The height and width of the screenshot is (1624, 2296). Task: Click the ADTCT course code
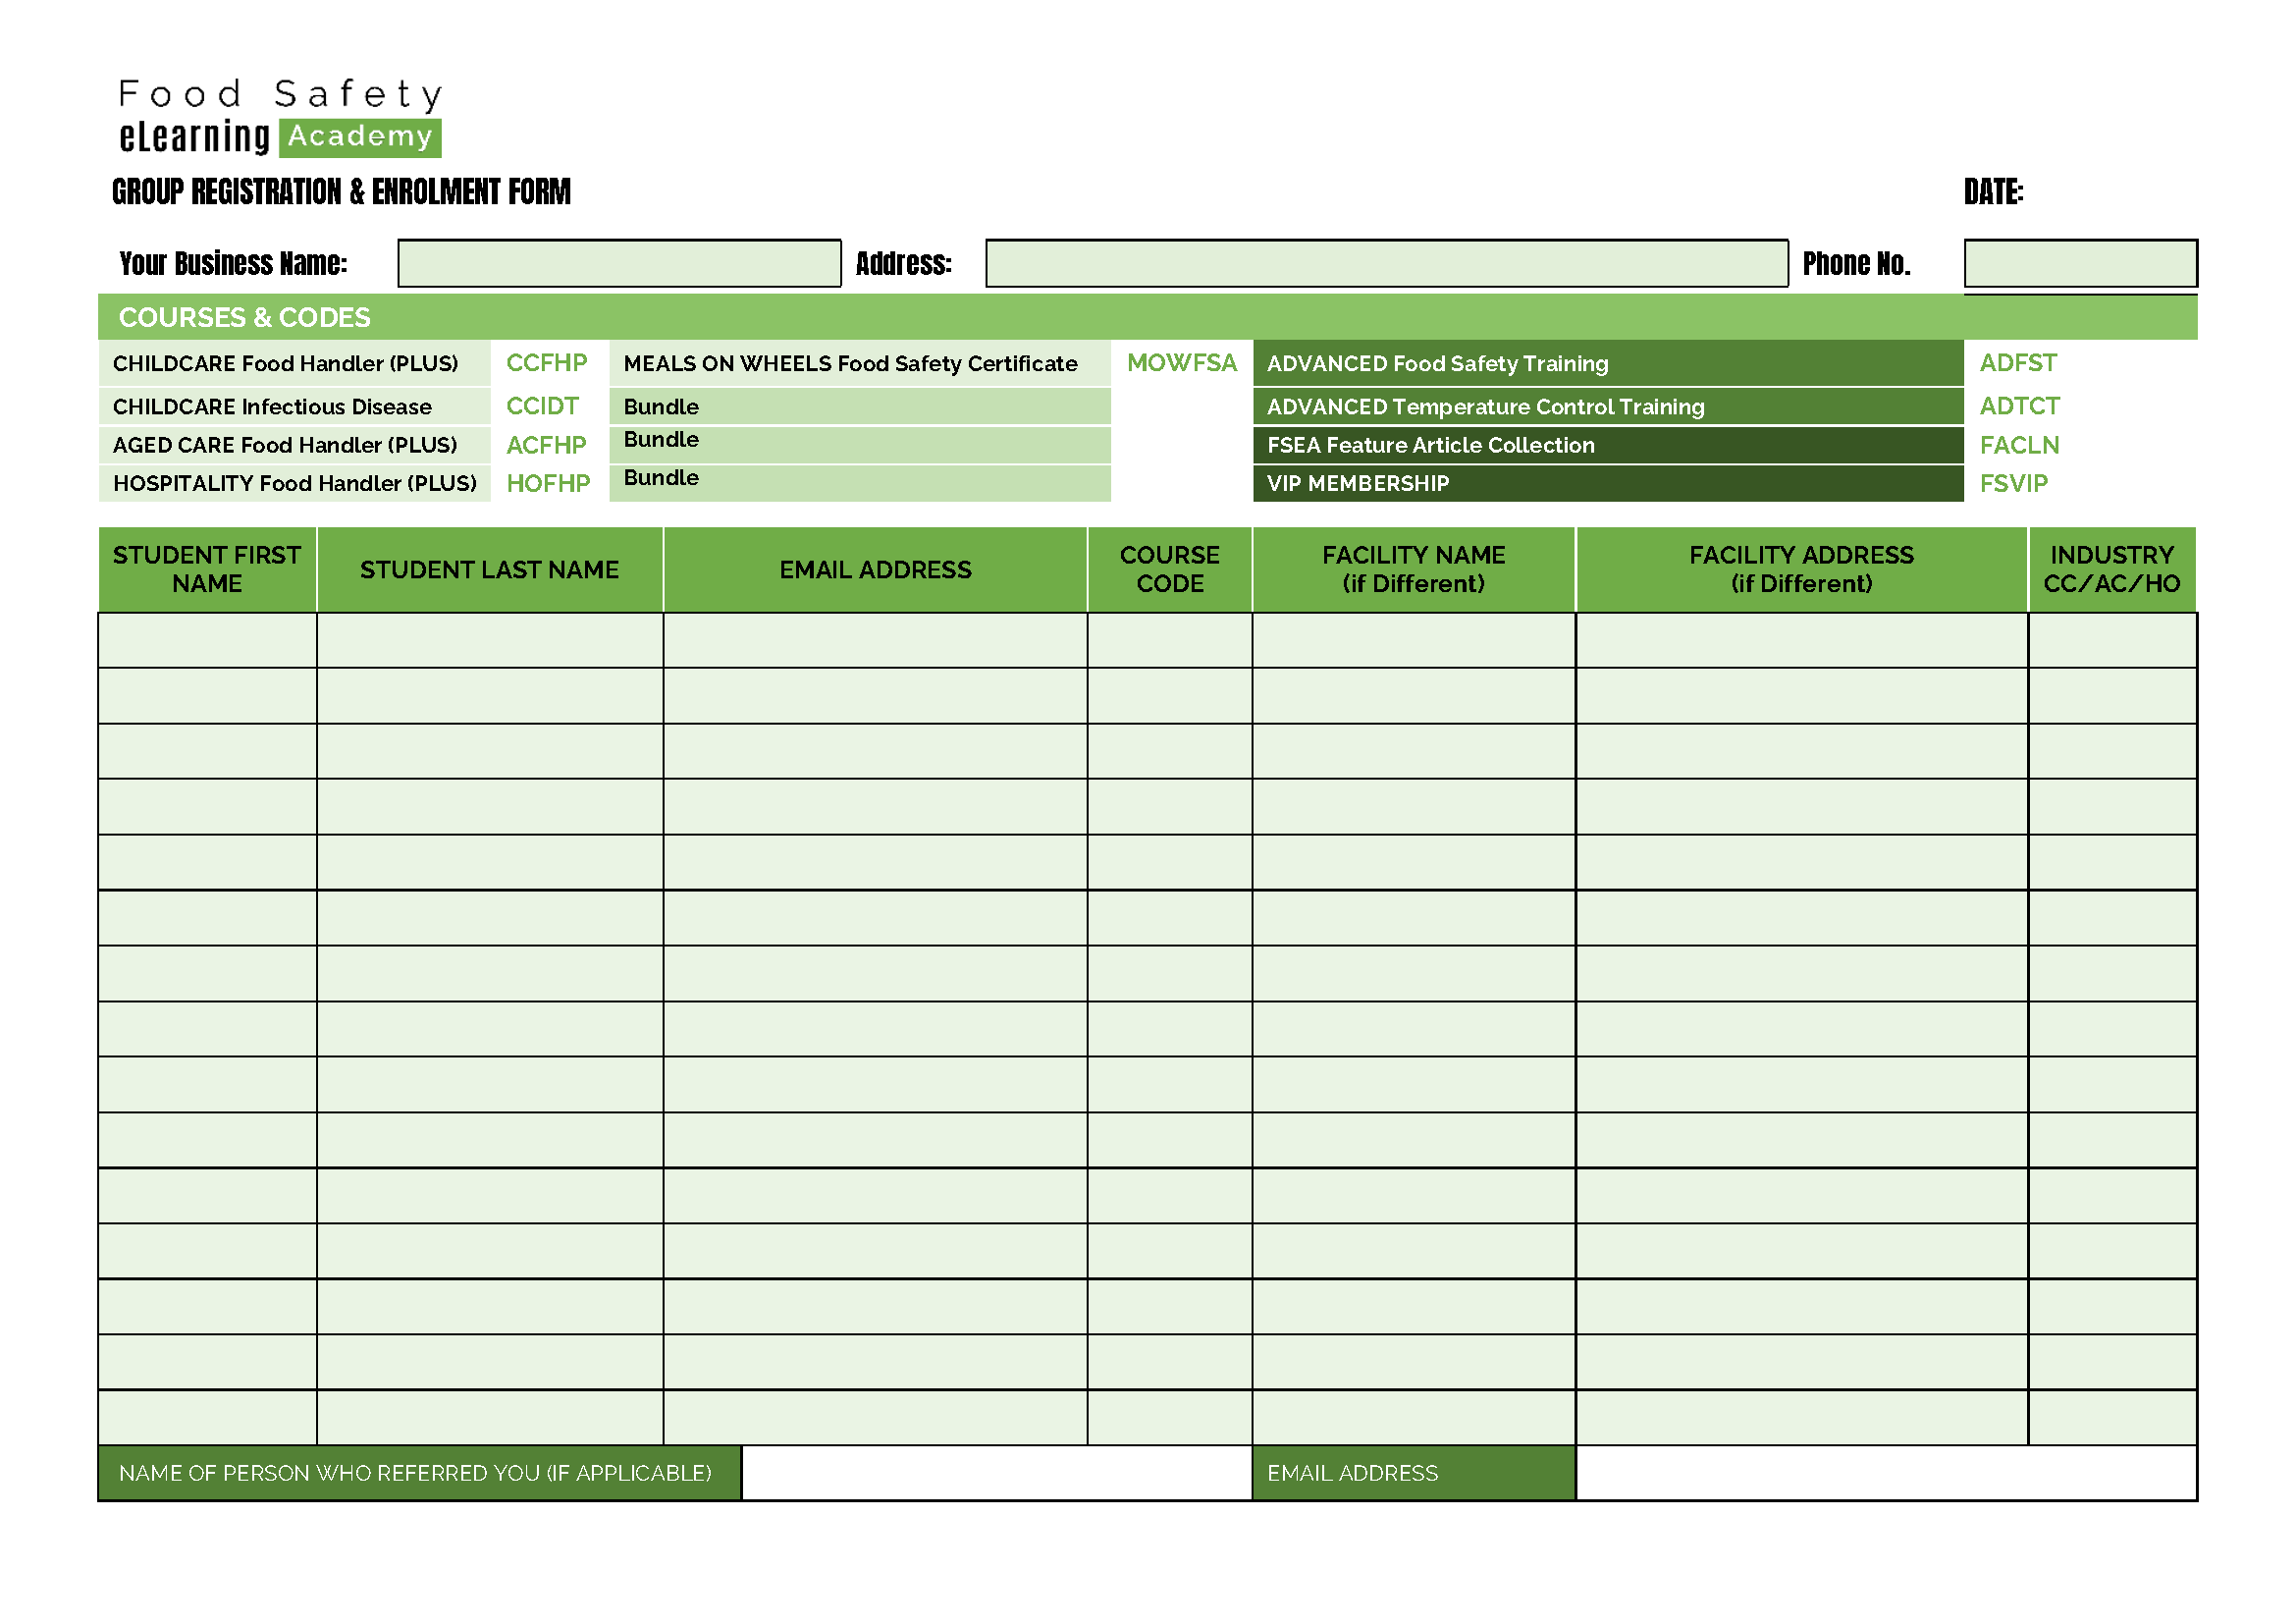pos(2019,406)
